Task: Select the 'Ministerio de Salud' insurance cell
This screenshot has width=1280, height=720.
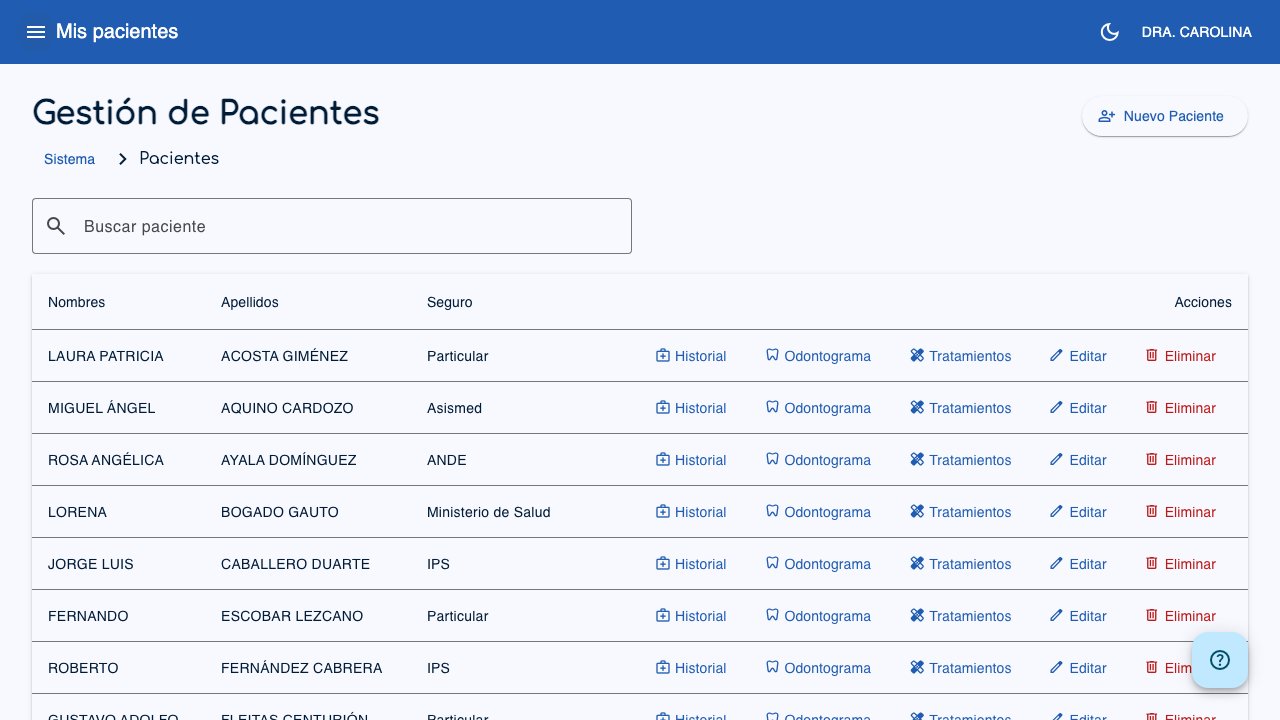Action: (489, 512)
